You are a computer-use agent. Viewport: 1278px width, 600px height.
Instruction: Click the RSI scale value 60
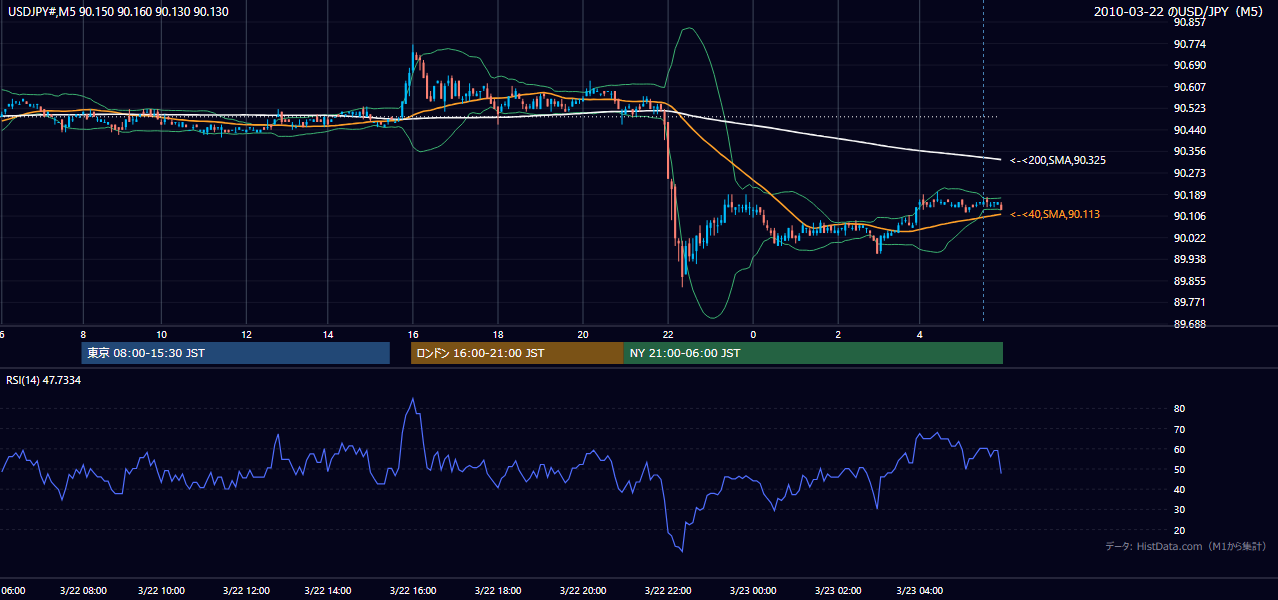1179,449
